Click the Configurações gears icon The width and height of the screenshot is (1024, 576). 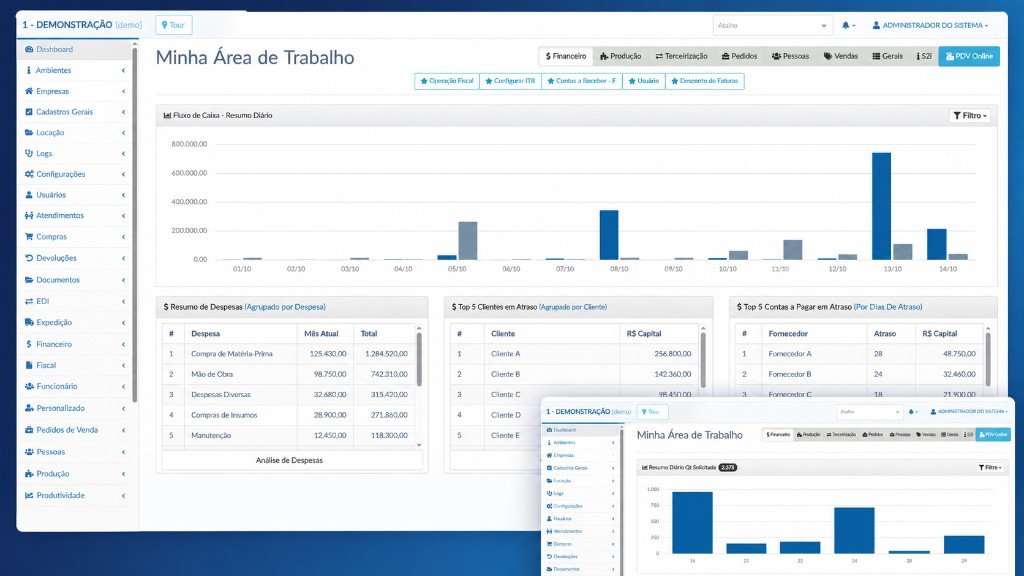[29, 174]
